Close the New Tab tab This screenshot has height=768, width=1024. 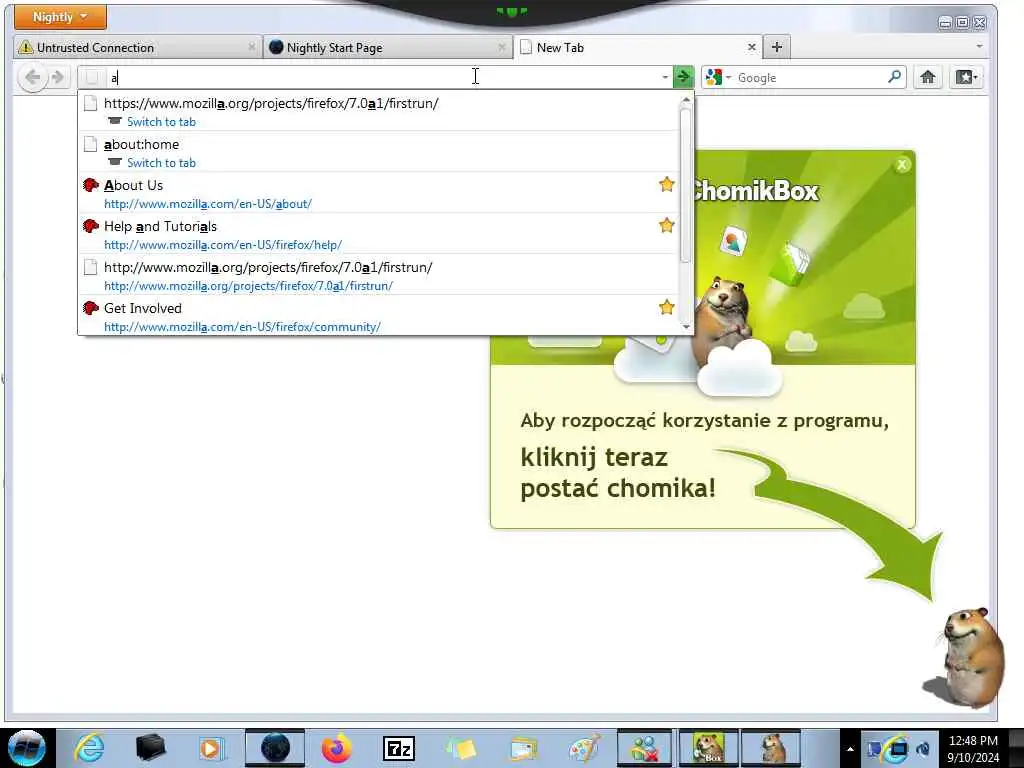click(752, 47)
